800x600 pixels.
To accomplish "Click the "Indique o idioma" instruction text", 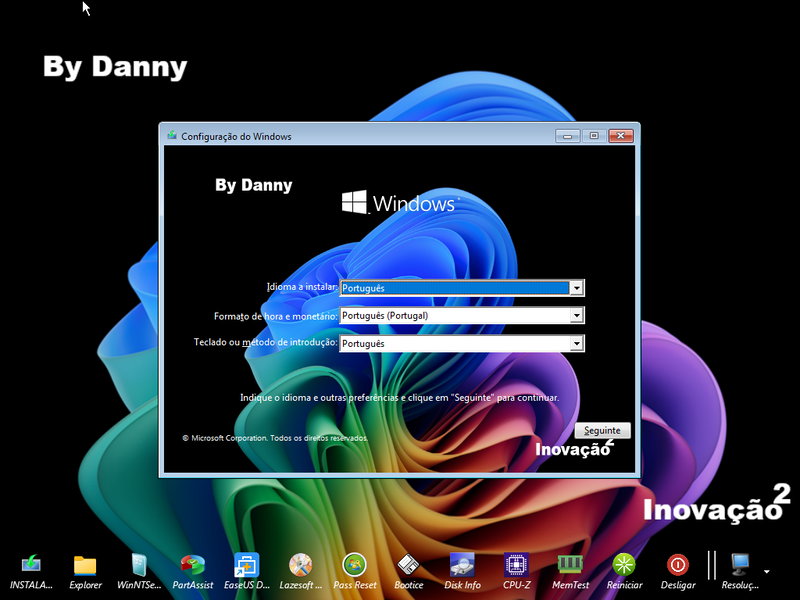I will (x=399, y=397).
